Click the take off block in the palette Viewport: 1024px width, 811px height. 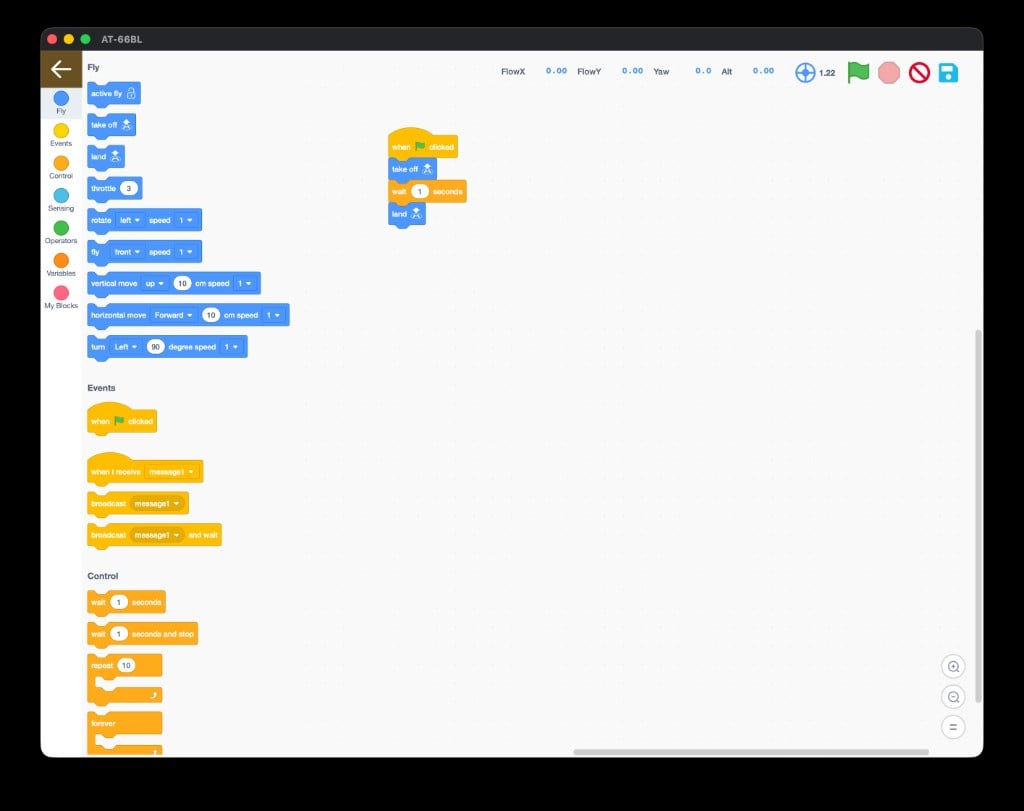tap(111, 125)
